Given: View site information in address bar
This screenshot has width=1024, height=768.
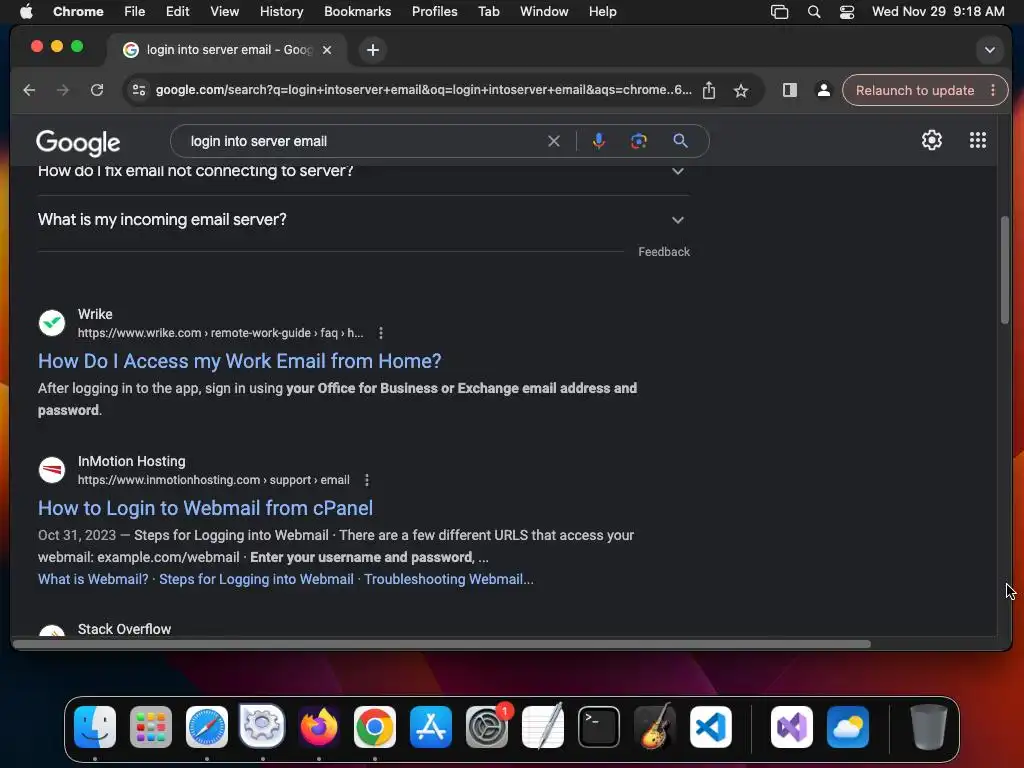Looking at the screenshot, I should pos(138,90).
